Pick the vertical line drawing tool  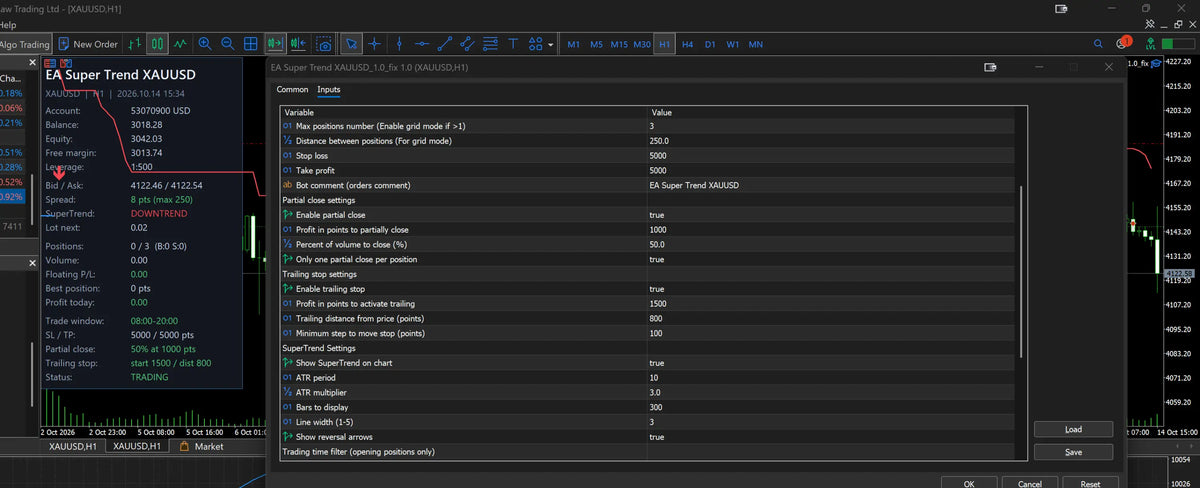399,44
